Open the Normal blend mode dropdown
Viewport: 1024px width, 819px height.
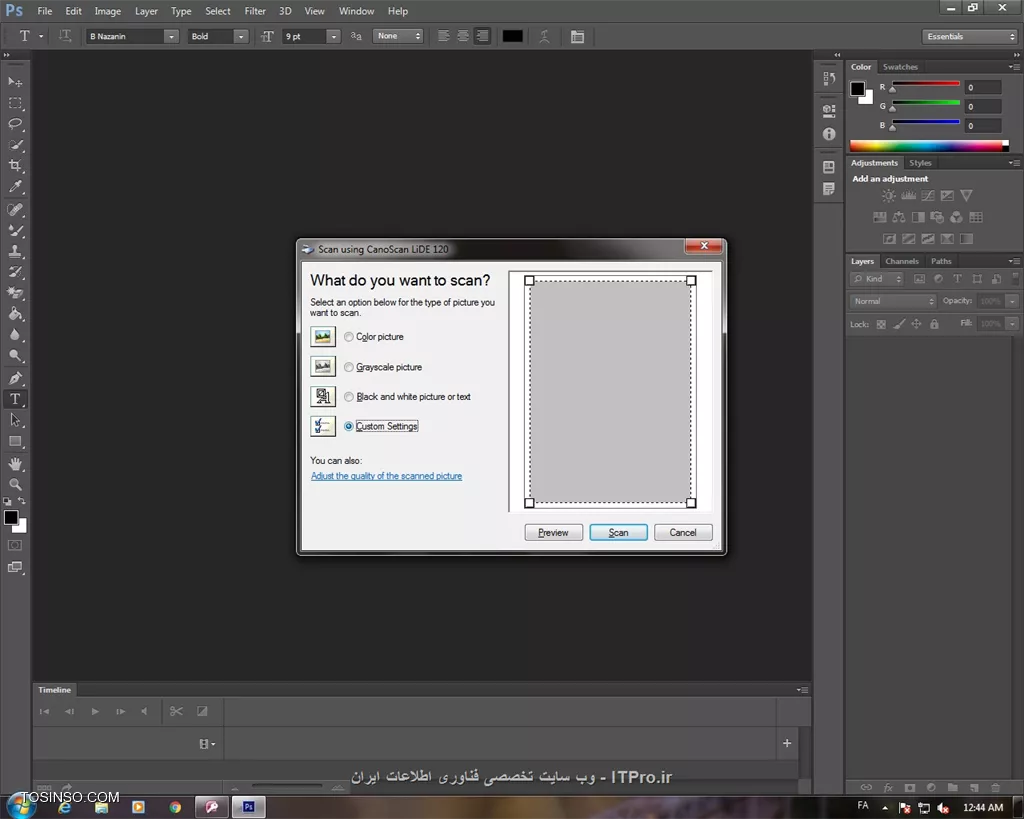892,301
